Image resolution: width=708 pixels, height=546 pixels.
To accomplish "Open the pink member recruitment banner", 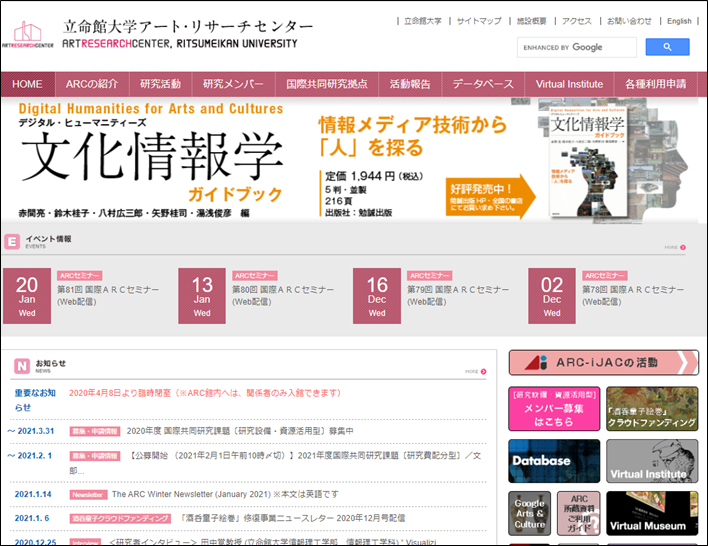I will pos(554,409).
